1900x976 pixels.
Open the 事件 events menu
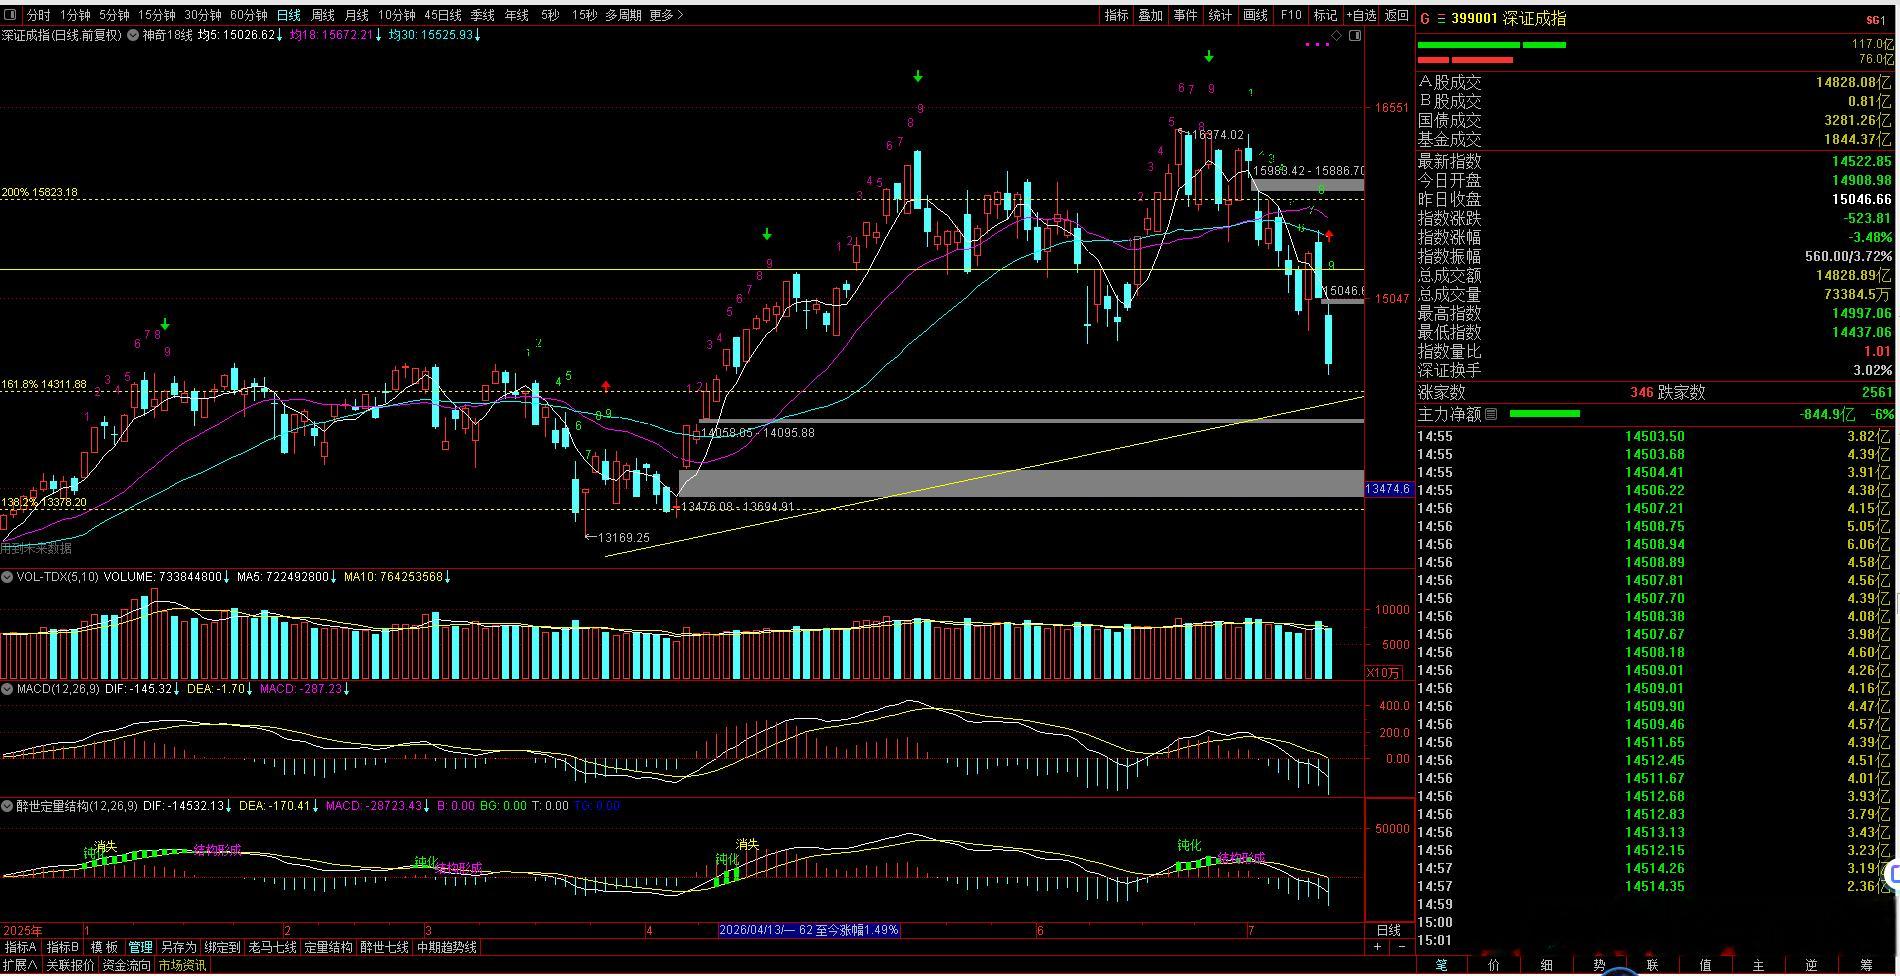1185,15
